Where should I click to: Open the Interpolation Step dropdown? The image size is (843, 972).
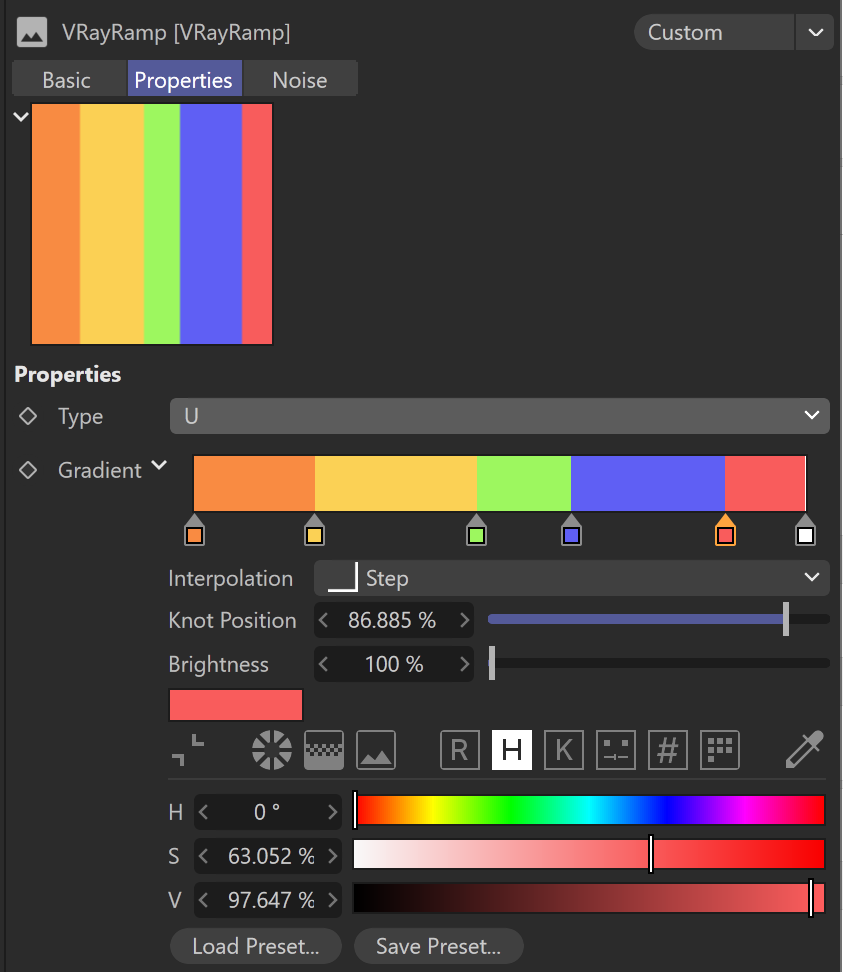point(572,578)
